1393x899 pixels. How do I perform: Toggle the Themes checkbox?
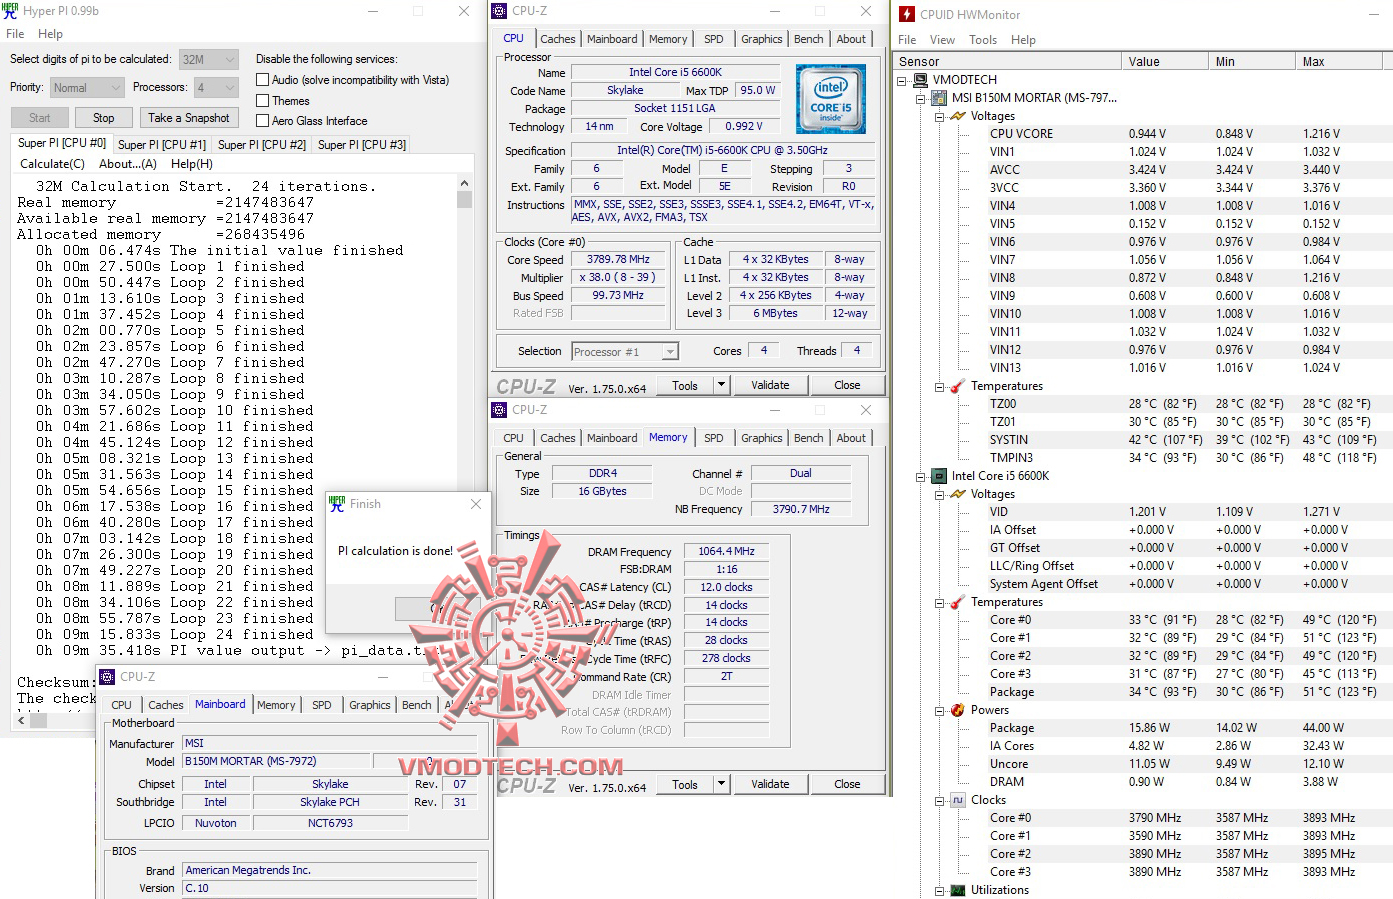pos(262,101)
